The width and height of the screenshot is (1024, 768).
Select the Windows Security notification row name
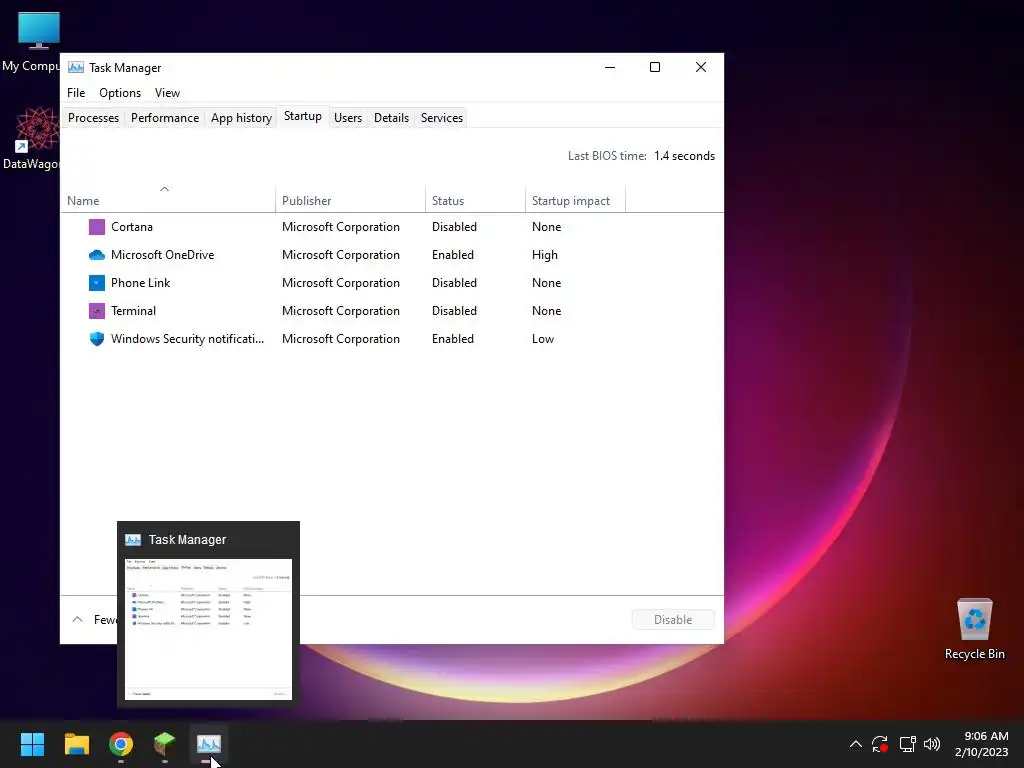pos(187,339)
